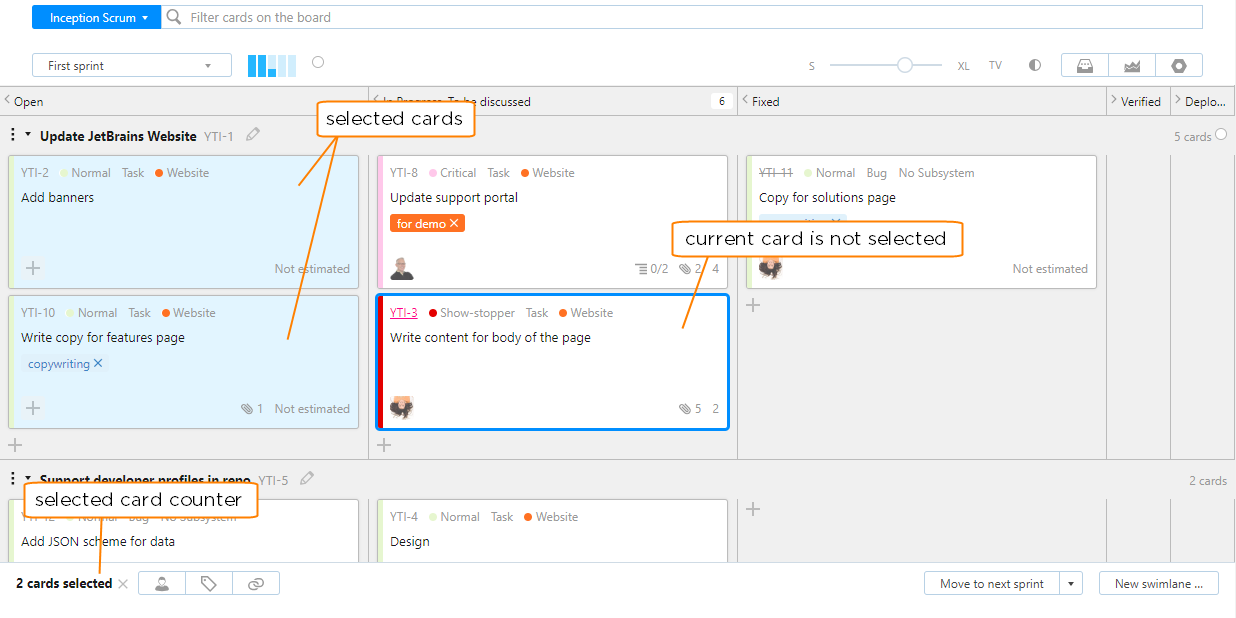Click New swimlane button
1236x618 pixels.
coord(1159,584)
